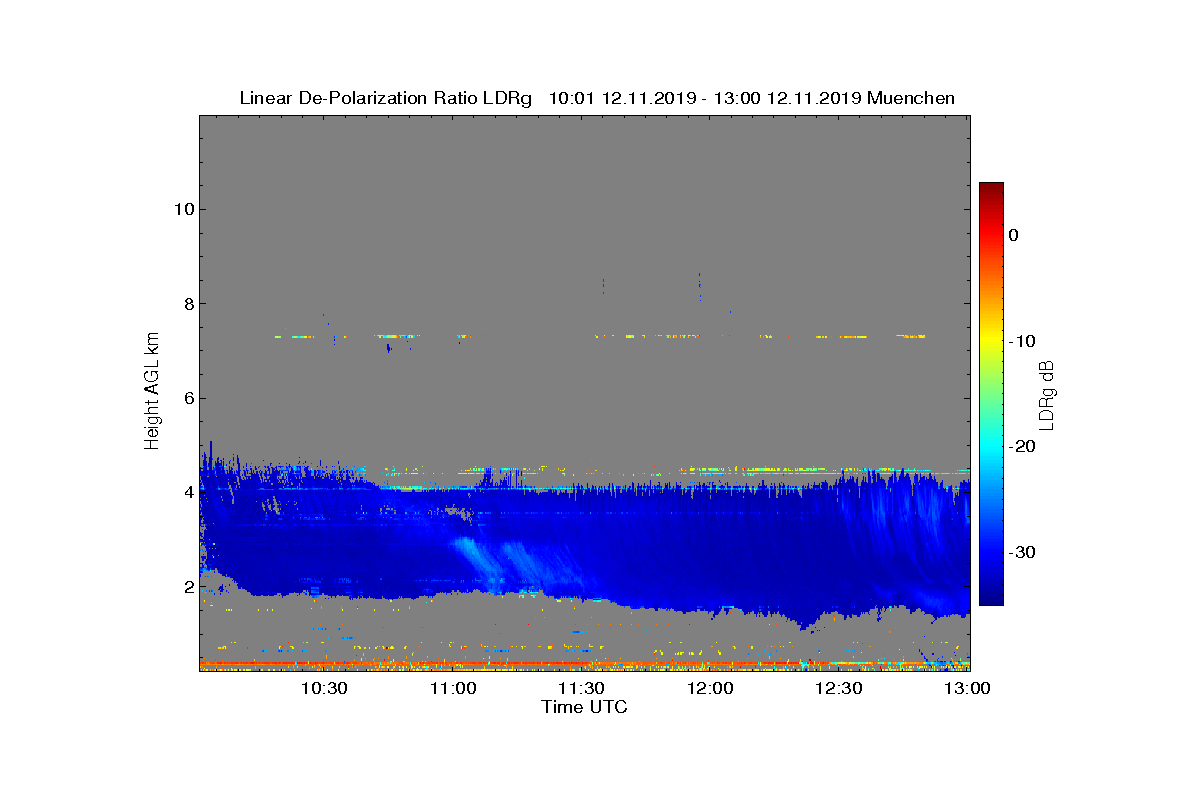This screenshot has width=1200, height=800.
Task: Click the colorbar value '-30'
Action: pyautogui.click(x=1021, y=553)
